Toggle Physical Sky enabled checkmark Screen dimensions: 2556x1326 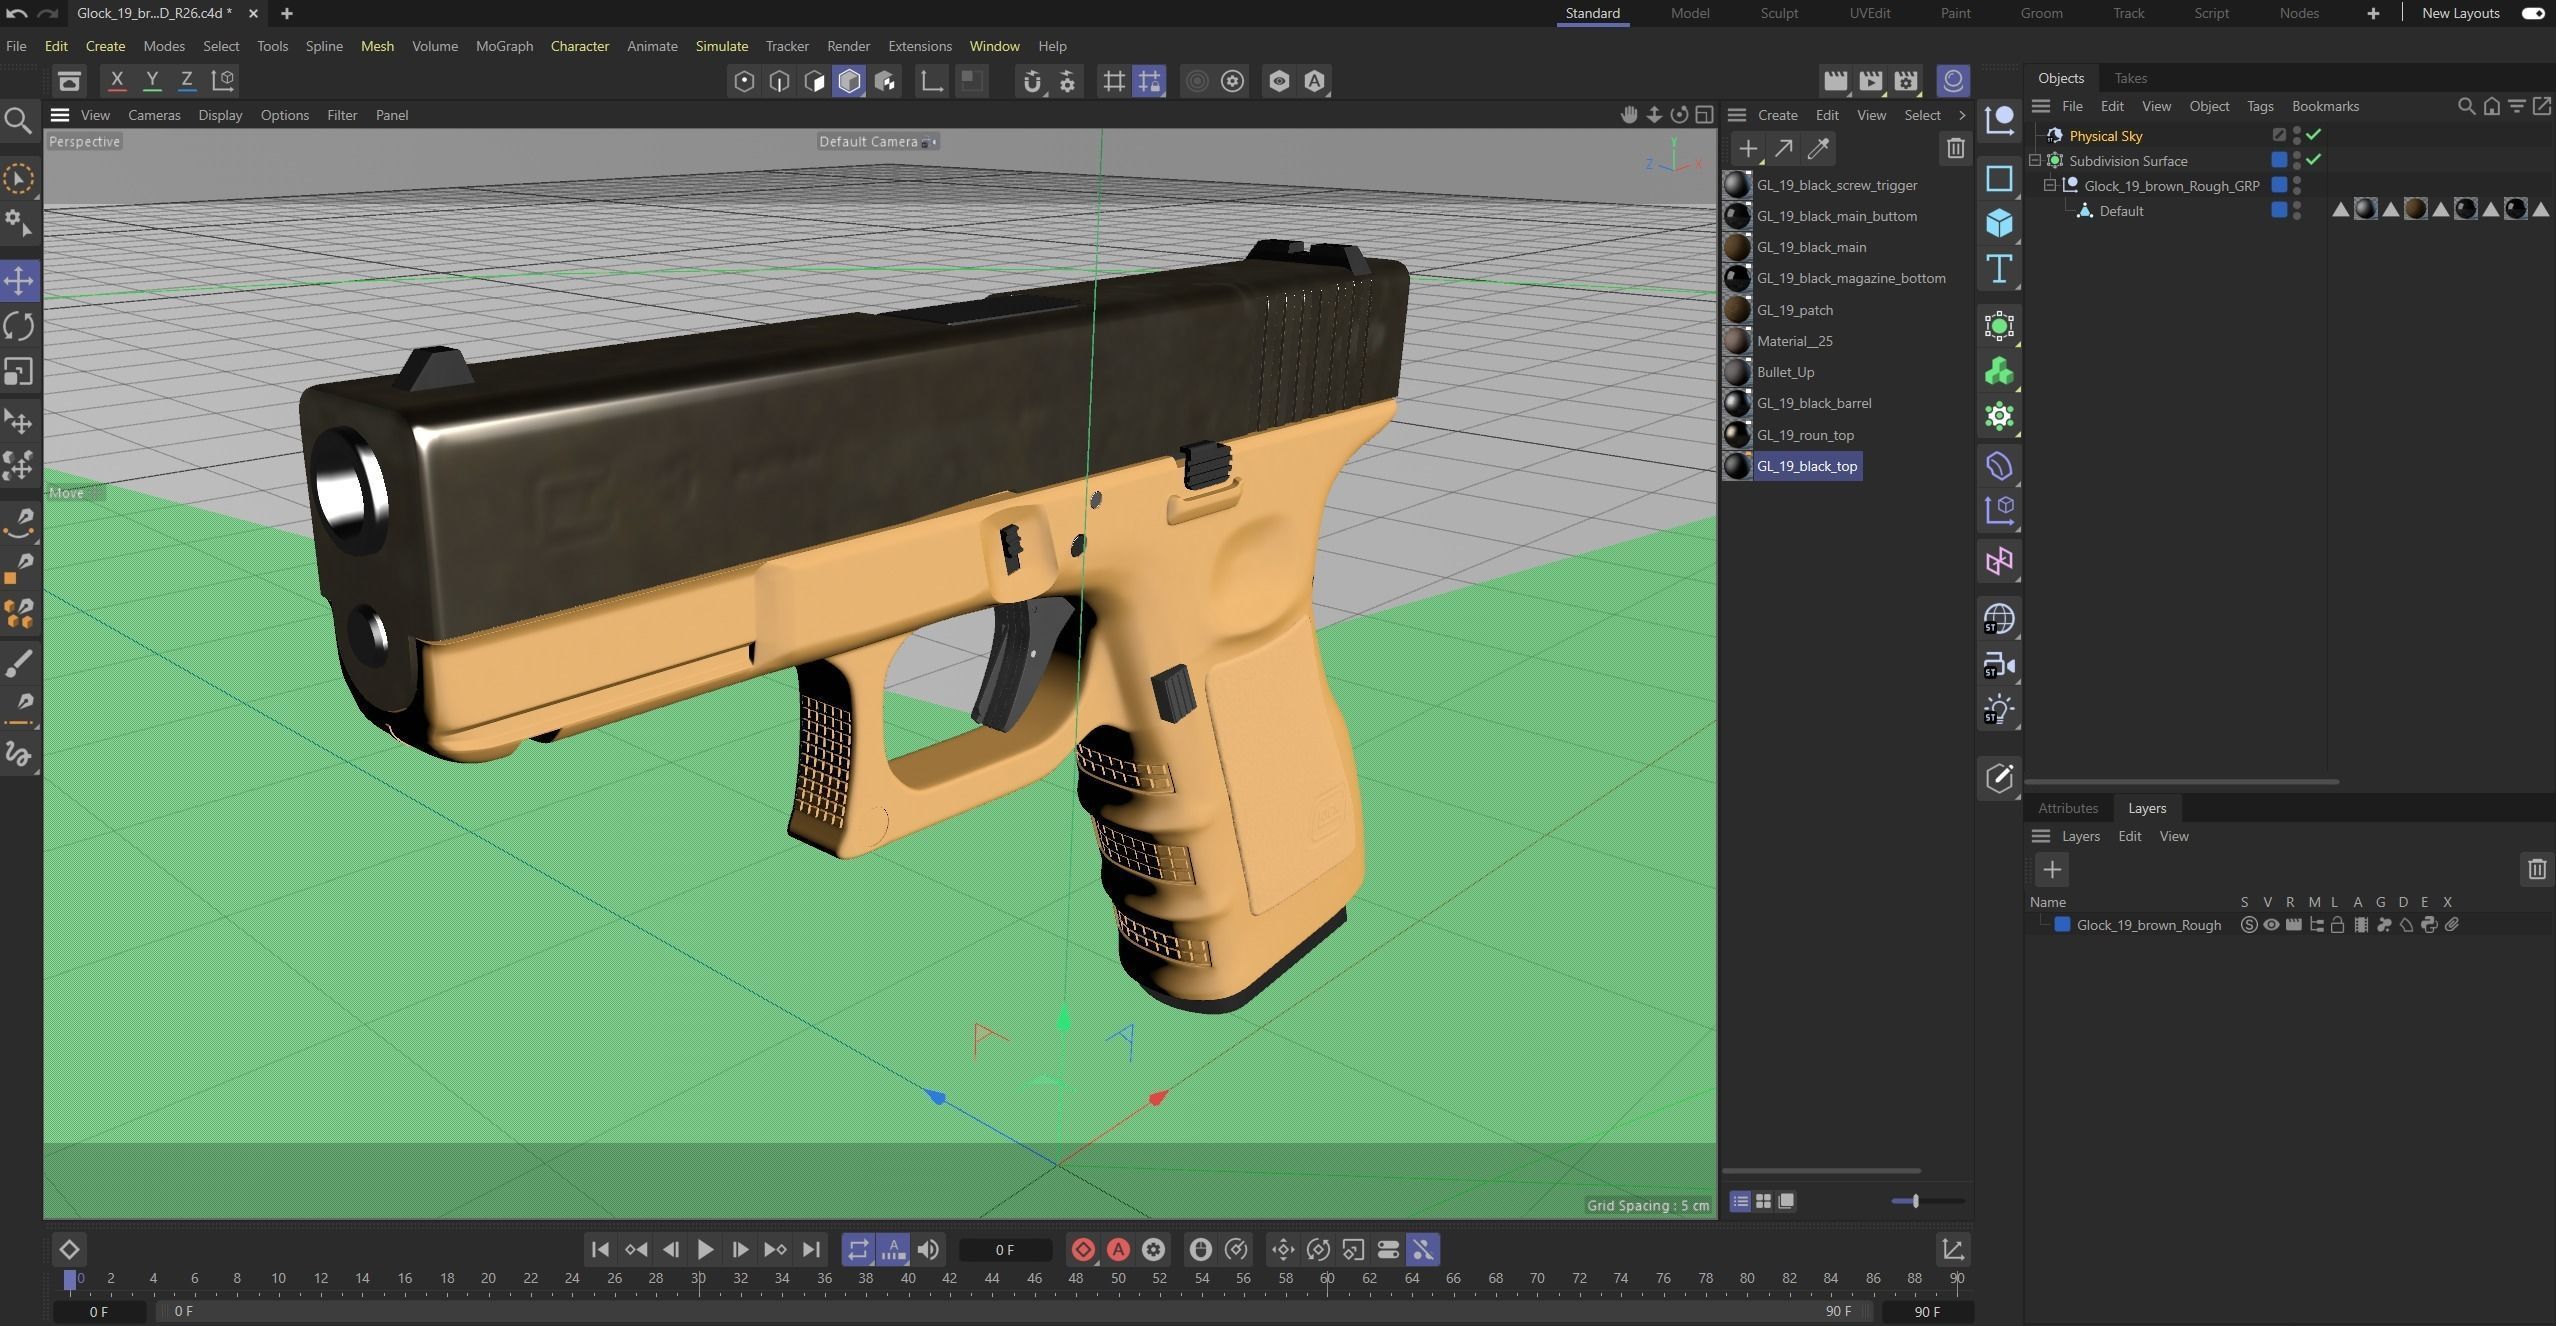click(x=2313, y=135)
